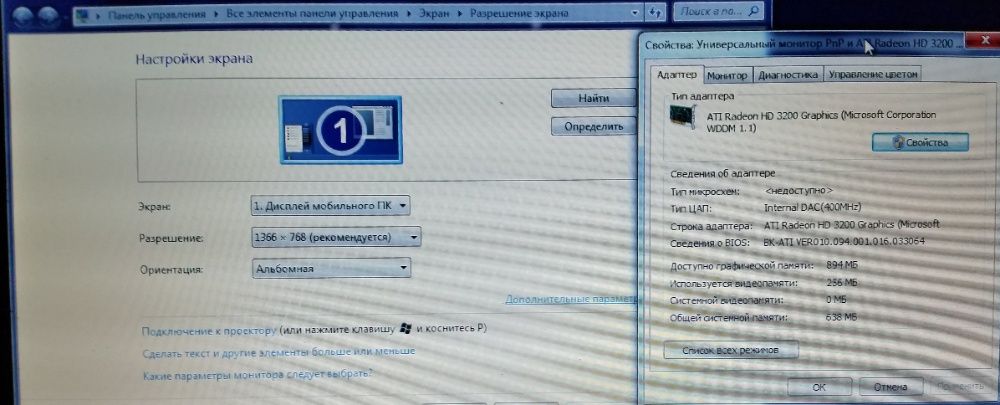Open the Экран display dropdown
The height and width of the screenshot is (405, 1000).
tap(330, 207)
